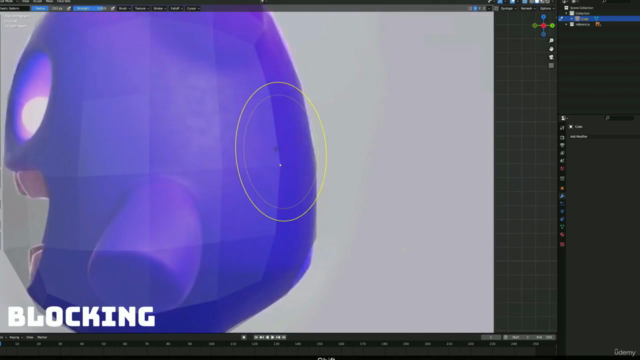Click the timeline Start frame field
Image resolution: width=640 pixels, height=360 pixels.
[x=521, y=337]
